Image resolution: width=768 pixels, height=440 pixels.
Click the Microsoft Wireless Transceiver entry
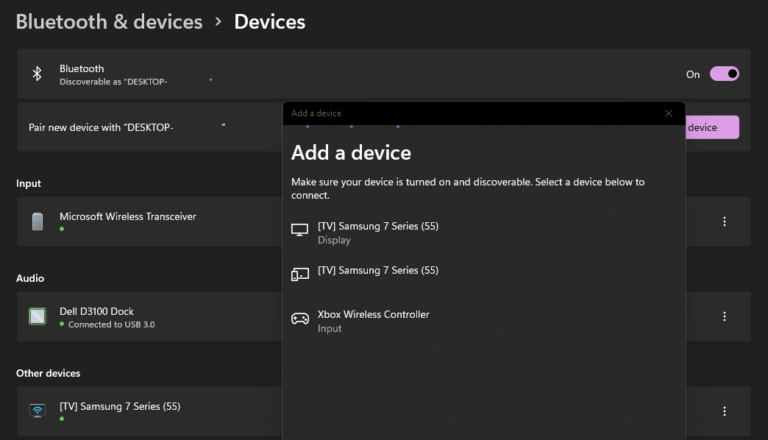149,221
